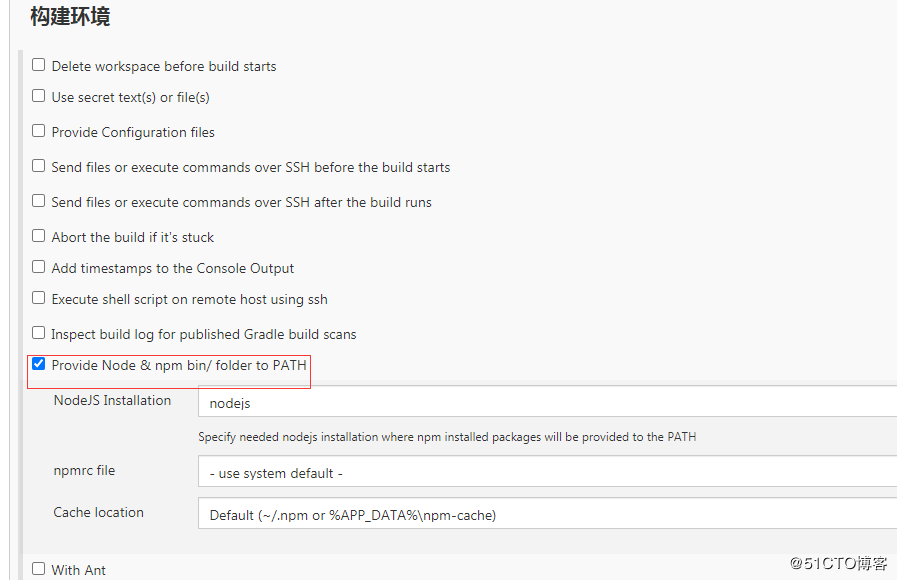Enable Inspect build log for Gradle scans
This screenshot has width=897, height=580.
[x=39, y=333]
